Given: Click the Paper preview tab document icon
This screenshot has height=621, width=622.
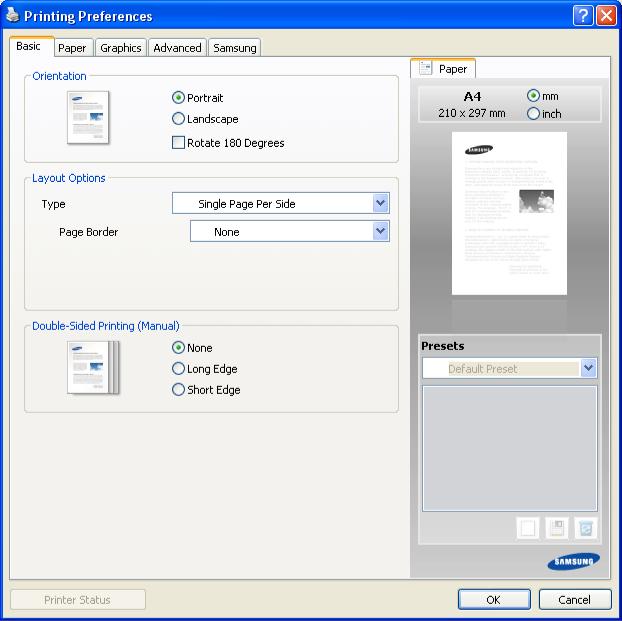Looking at the screenshot, I should pos(425,68).
